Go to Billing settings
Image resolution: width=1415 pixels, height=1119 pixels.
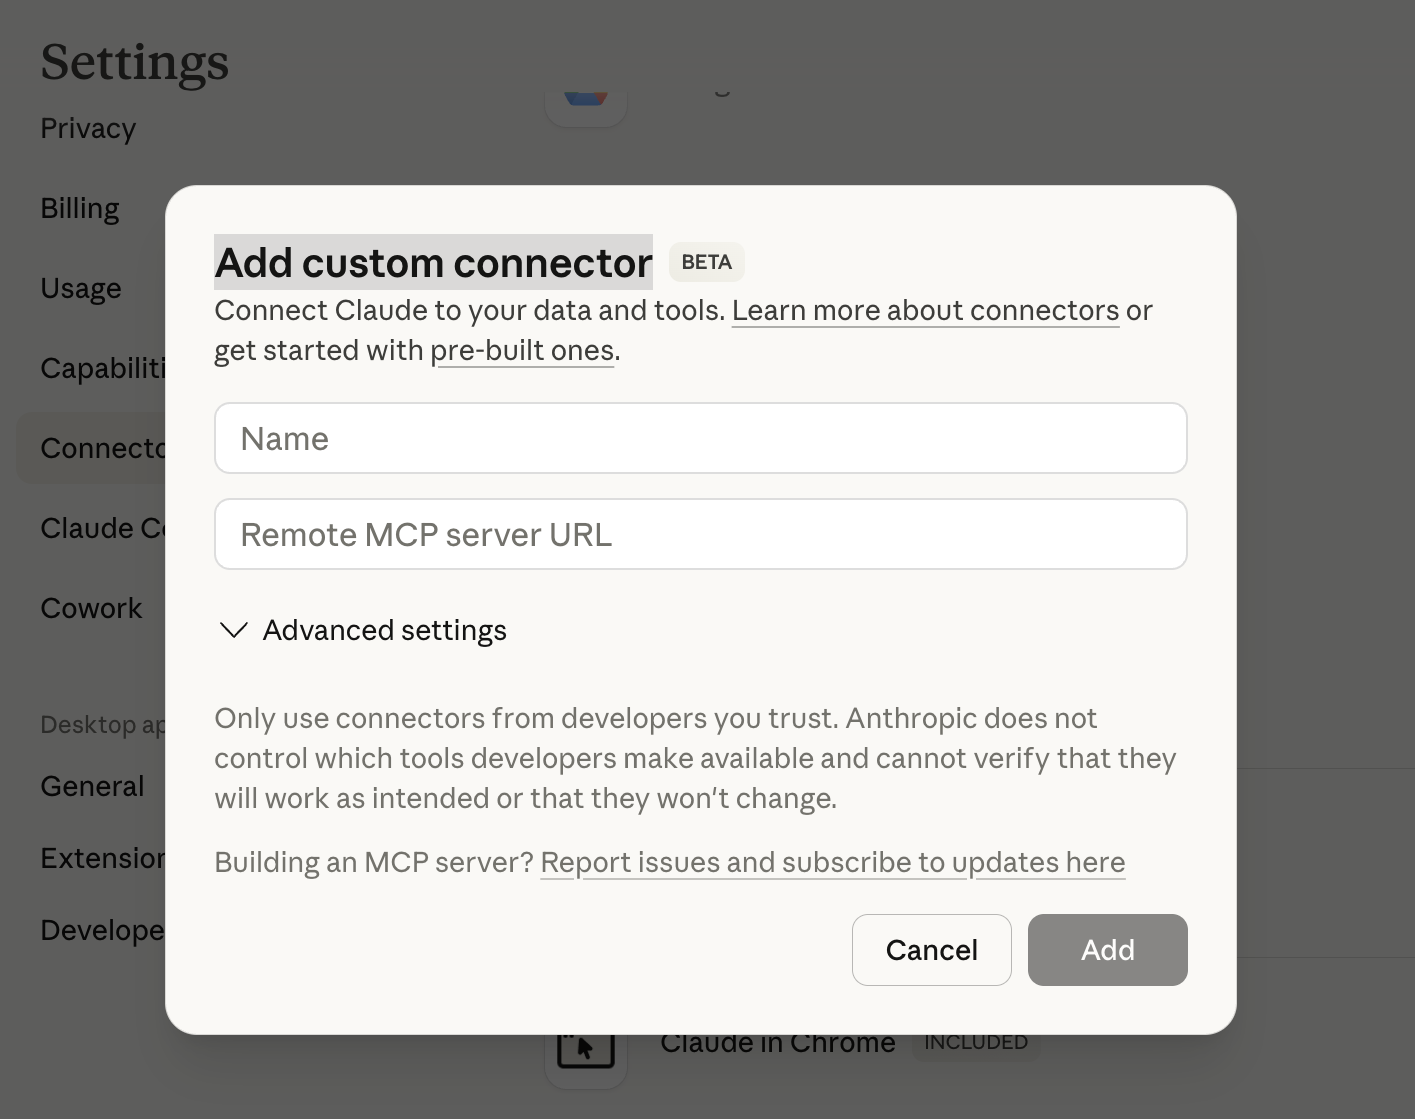pyautogui.click(x=80, y=209)
